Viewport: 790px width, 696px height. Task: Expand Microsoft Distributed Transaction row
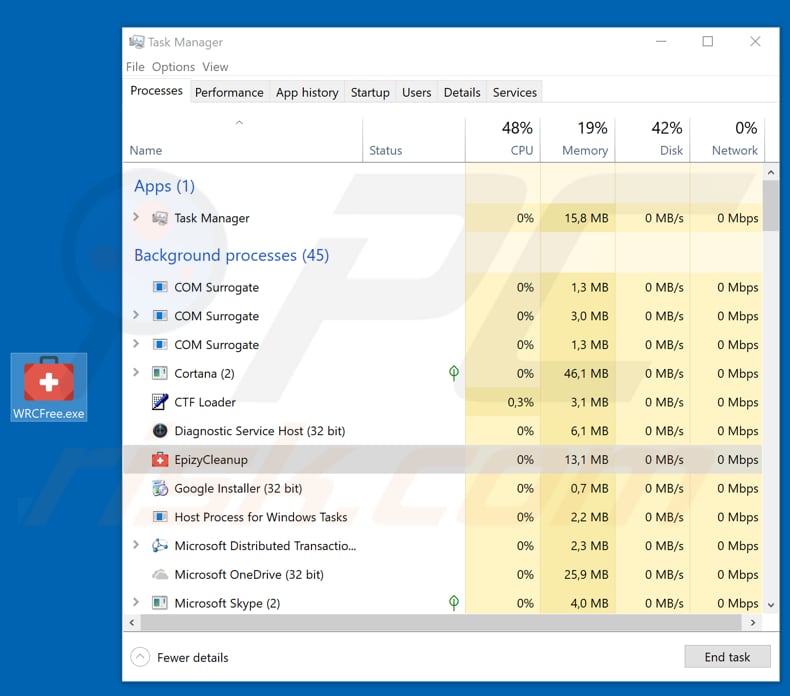136,545
